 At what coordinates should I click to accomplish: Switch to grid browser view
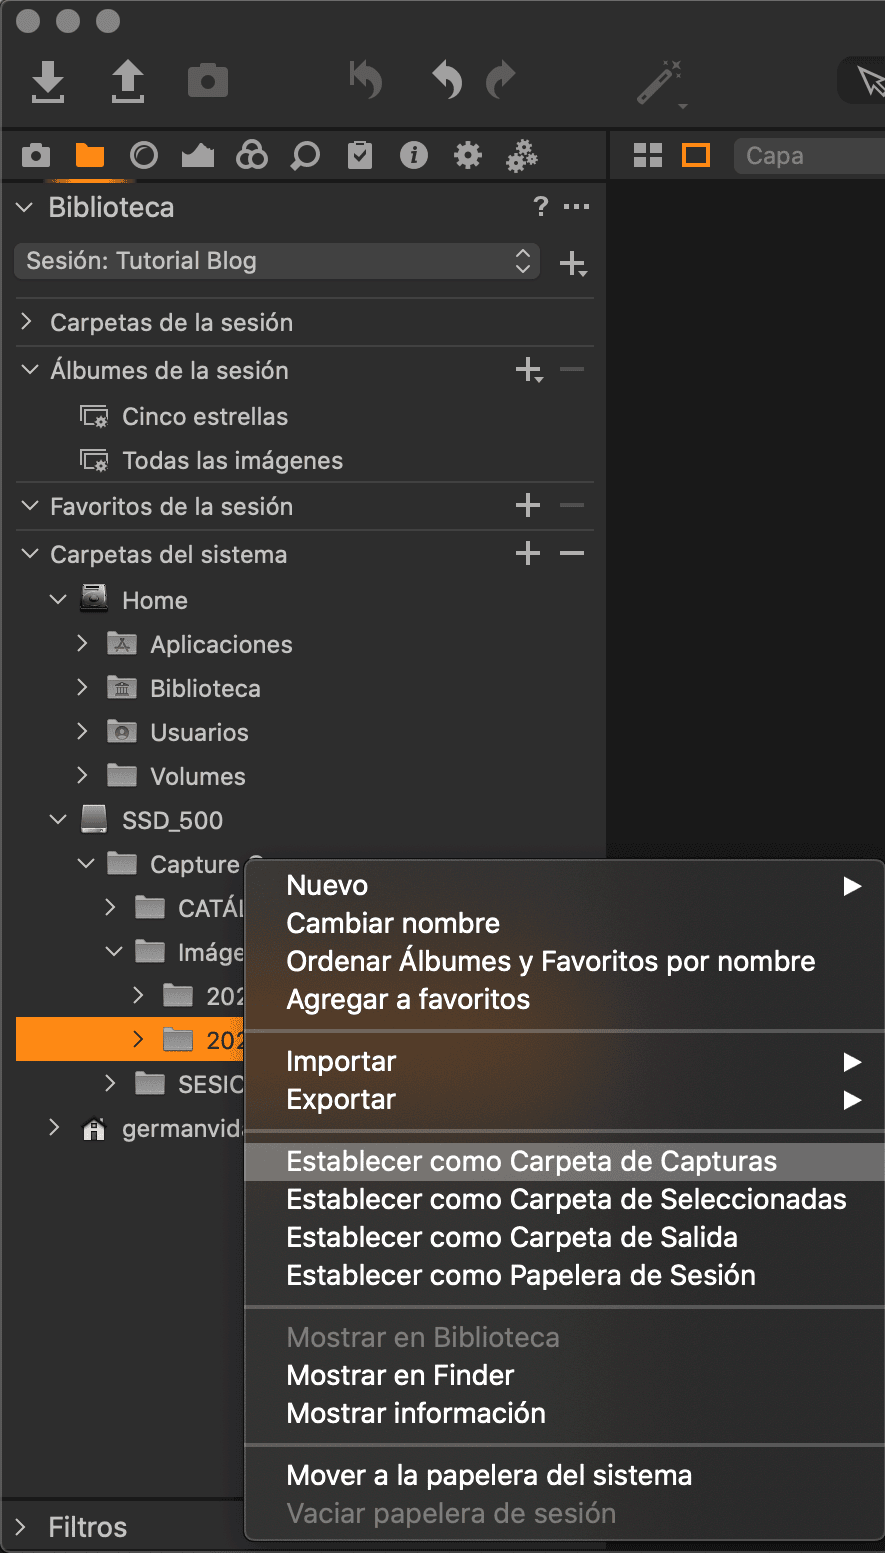tap(648, 156)
